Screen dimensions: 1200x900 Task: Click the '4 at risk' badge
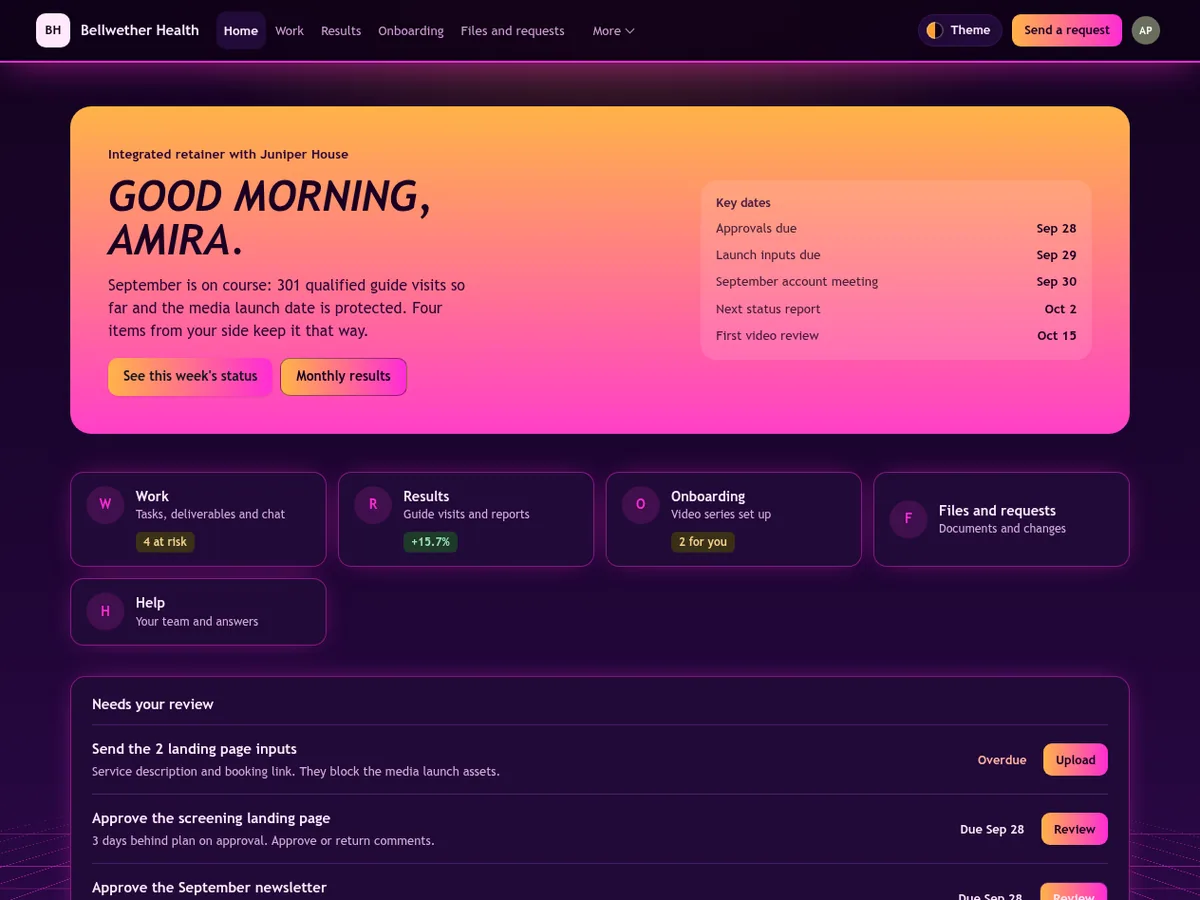(x=165, y=542)
